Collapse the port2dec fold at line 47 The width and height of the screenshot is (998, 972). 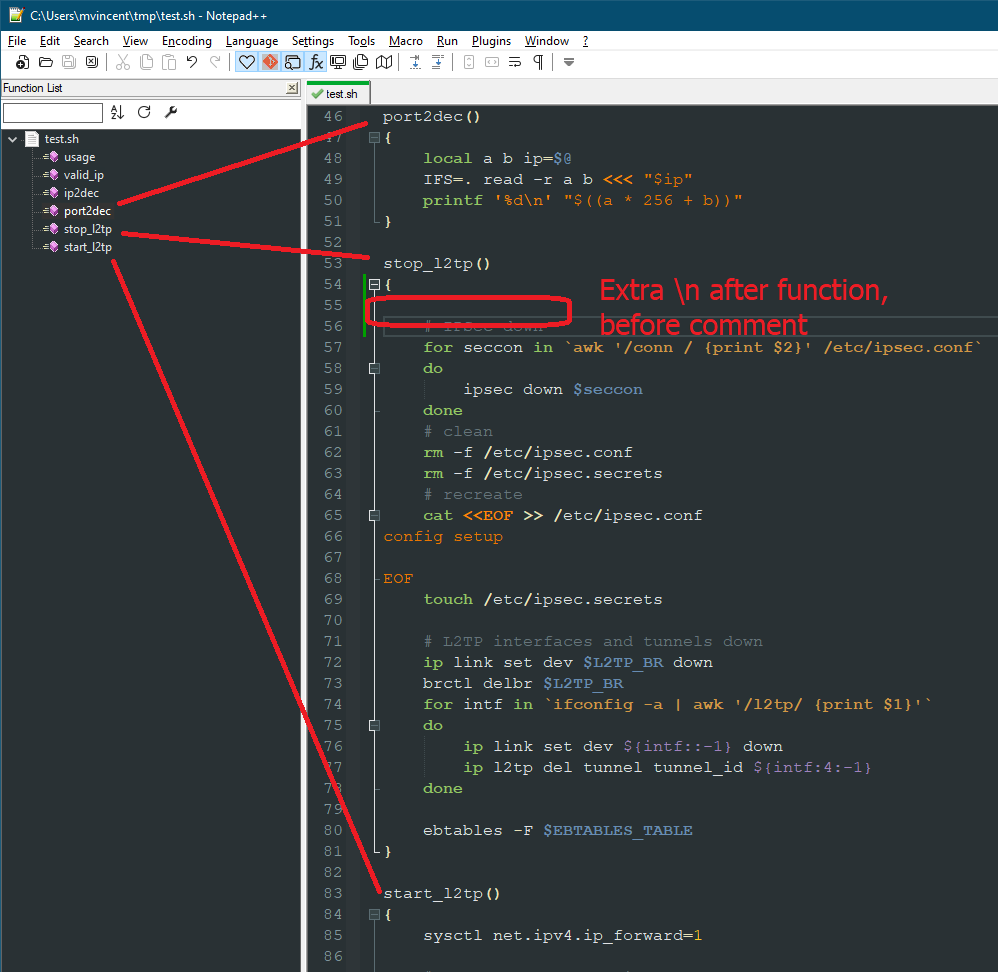374,137
